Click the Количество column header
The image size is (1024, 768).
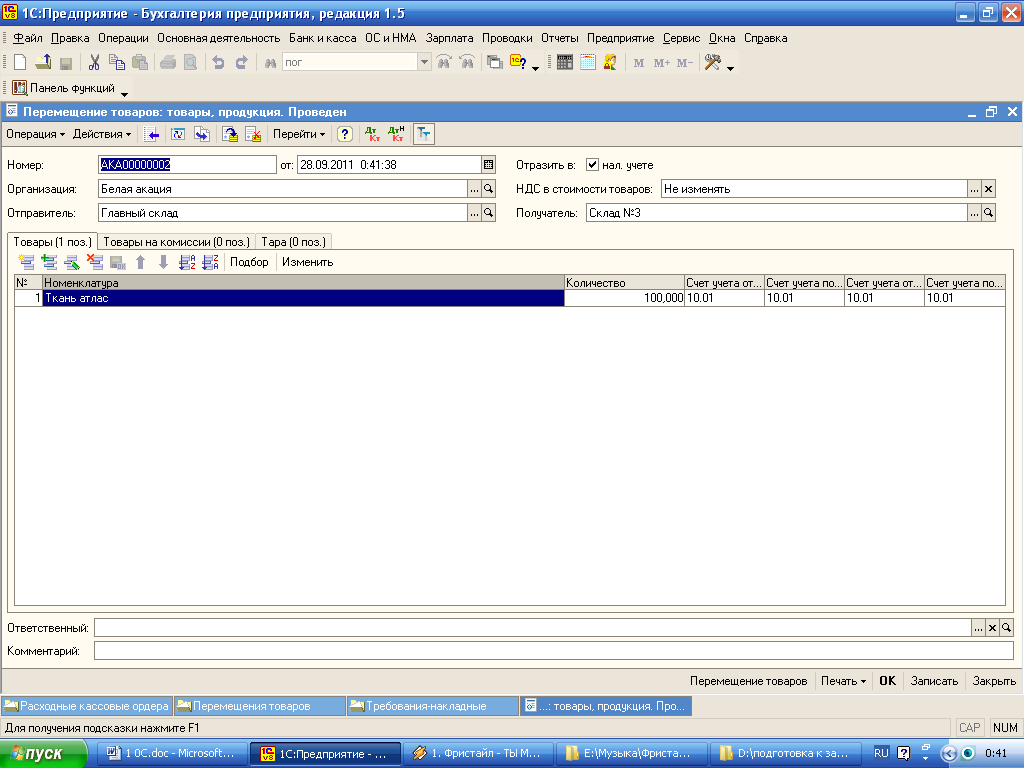pos(624,283)
